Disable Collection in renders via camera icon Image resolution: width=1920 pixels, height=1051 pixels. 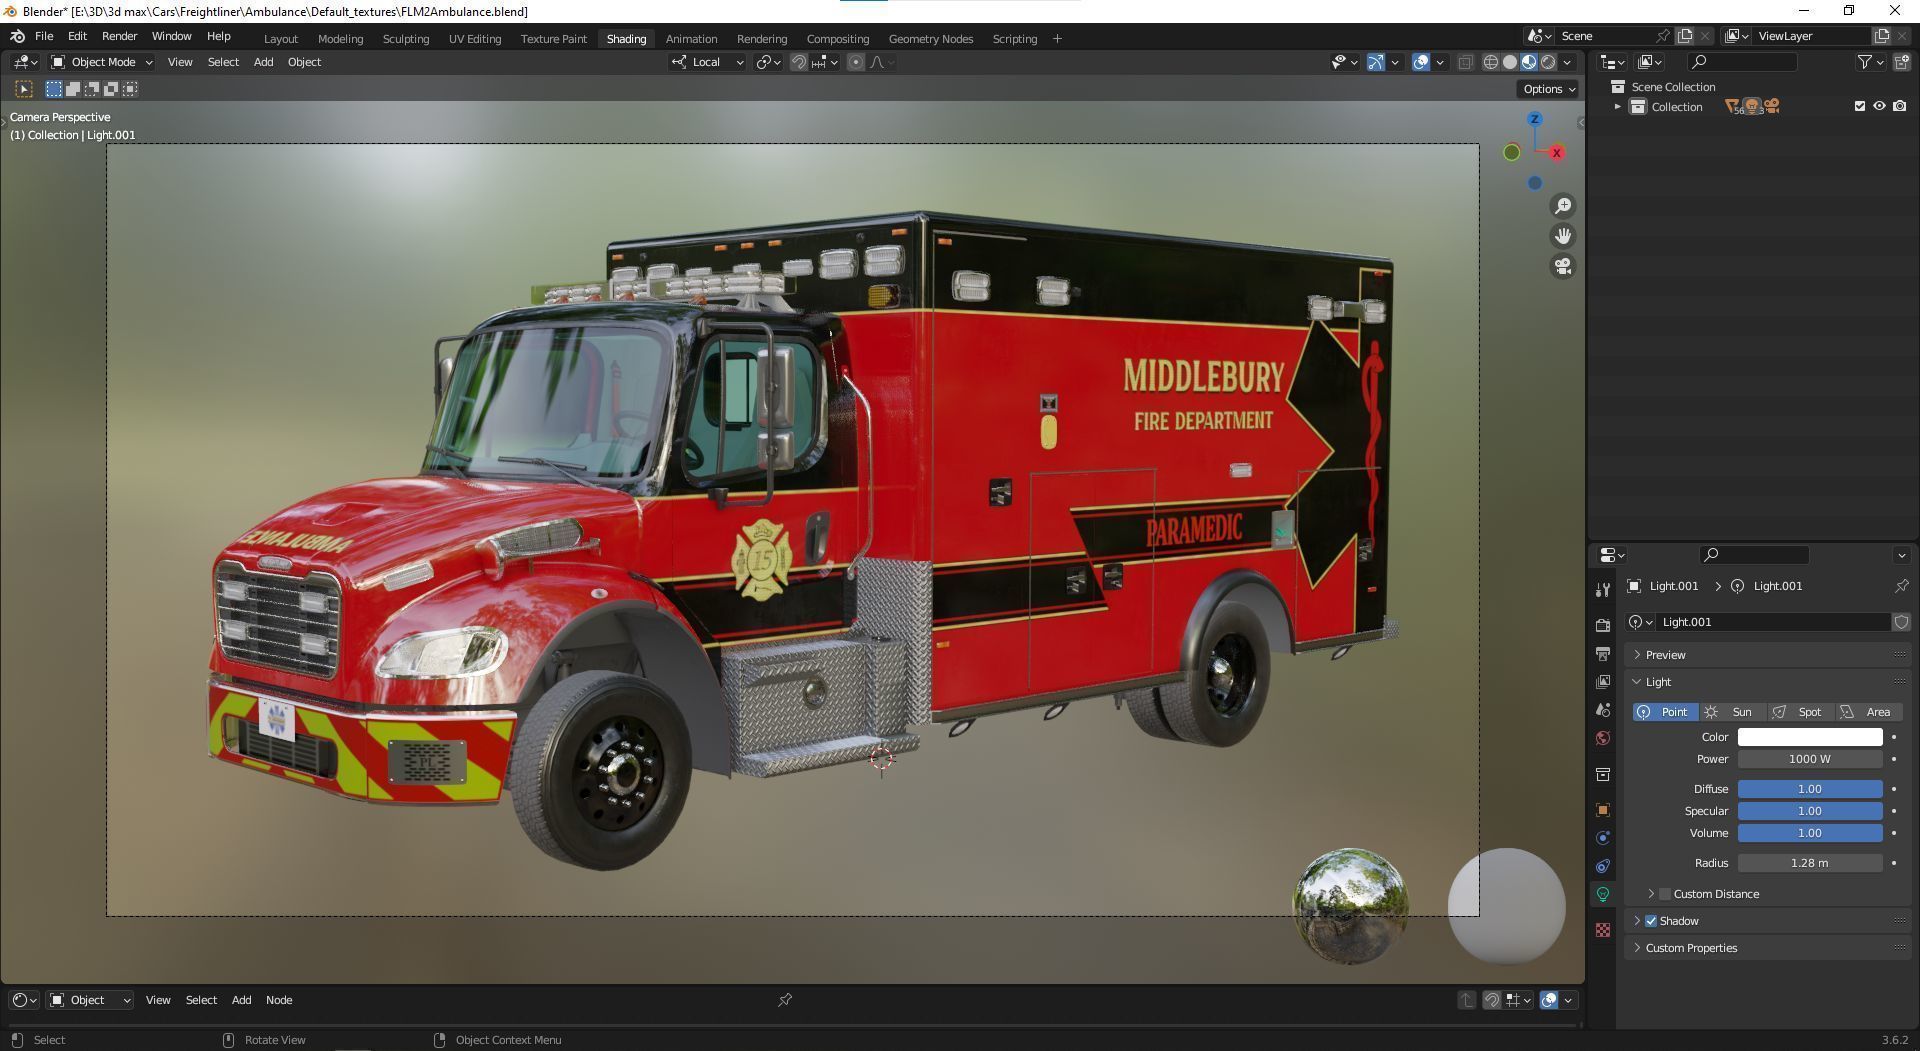(1899, 106)
